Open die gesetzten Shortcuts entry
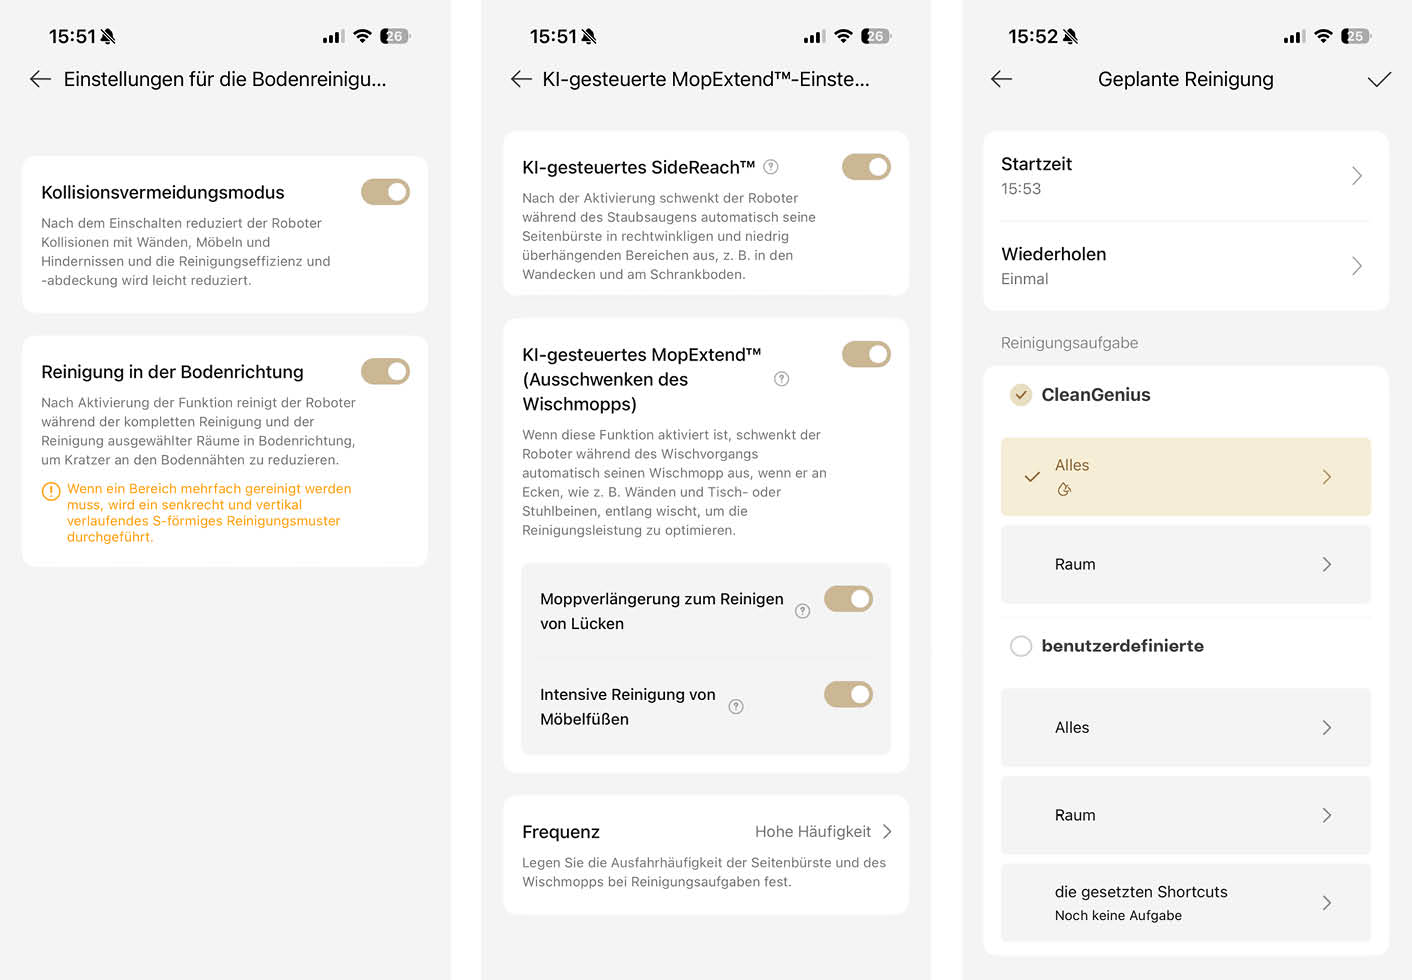Viewport: 1412px width, 980px height. pyautogui.click(x=1185, y=902)
